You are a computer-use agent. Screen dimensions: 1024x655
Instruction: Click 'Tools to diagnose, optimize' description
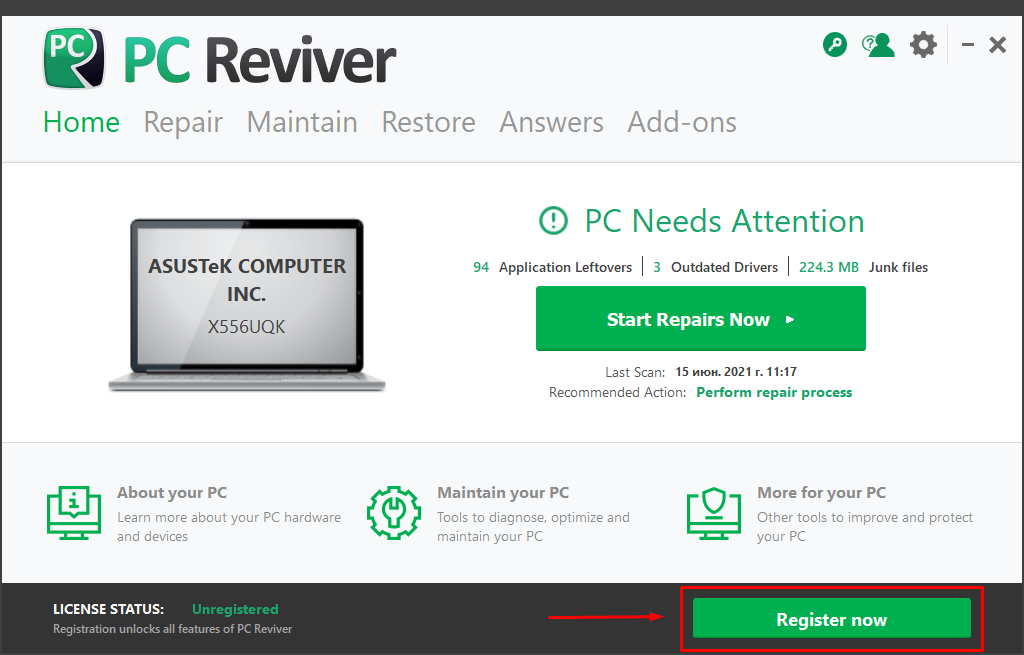[534, 526]
